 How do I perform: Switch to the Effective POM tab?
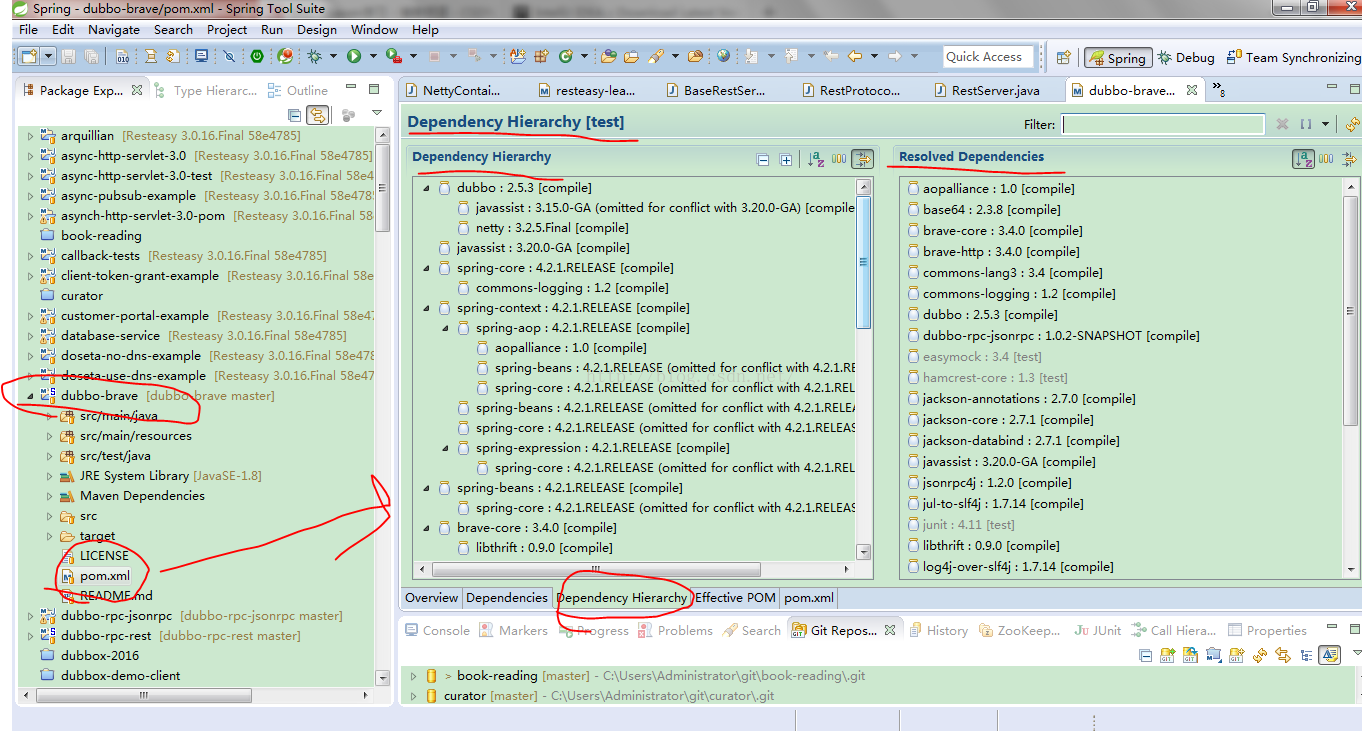[x=735, y=598]
